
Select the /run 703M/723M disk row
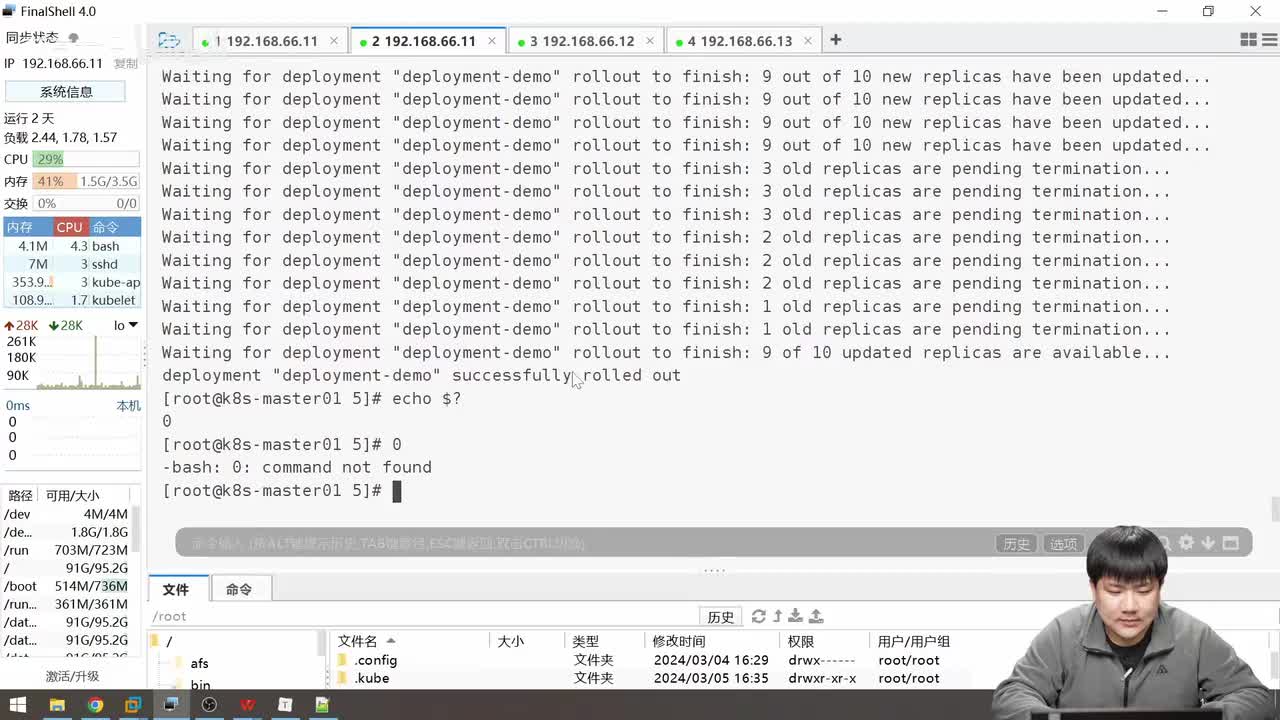click(x=68, y=550)
